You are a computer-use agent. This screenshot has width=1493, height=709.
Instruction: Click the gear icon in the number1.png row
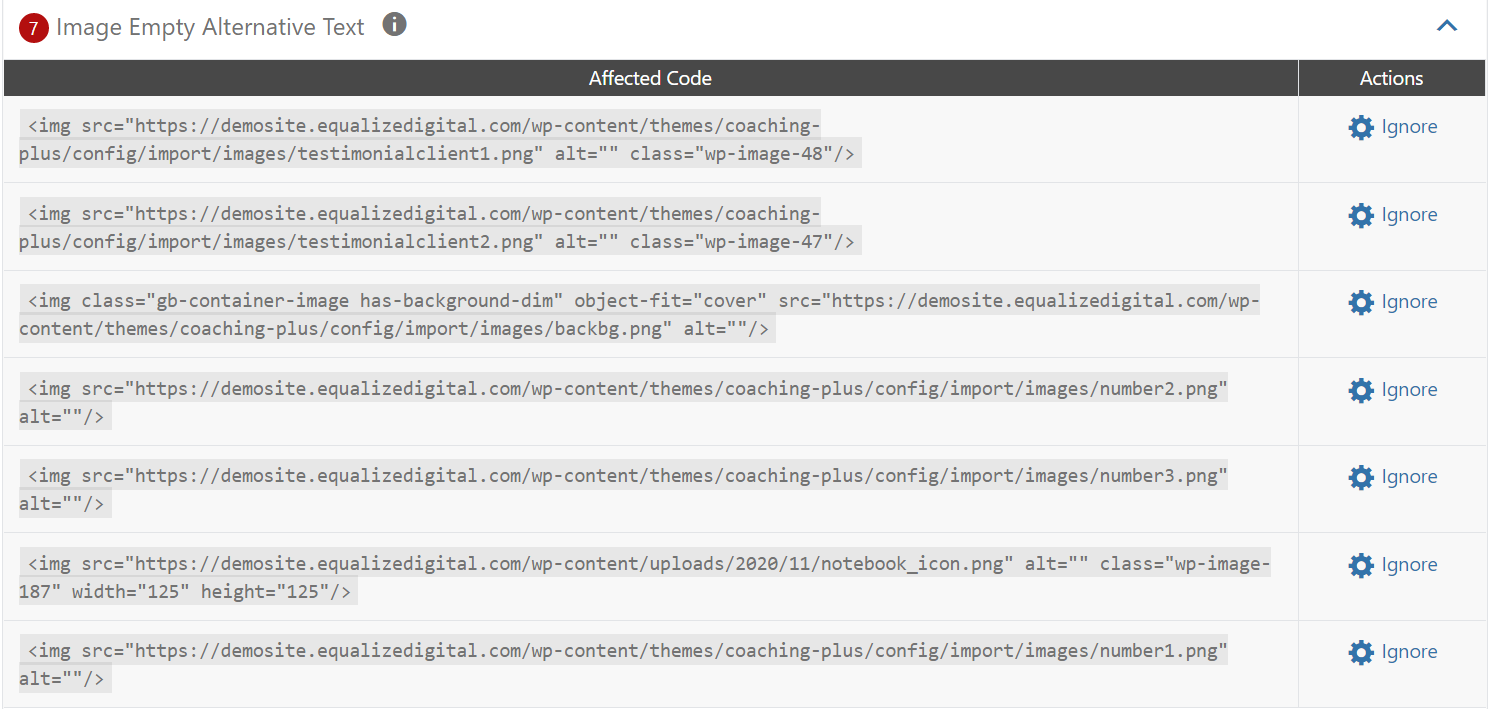pos(1361,652)
